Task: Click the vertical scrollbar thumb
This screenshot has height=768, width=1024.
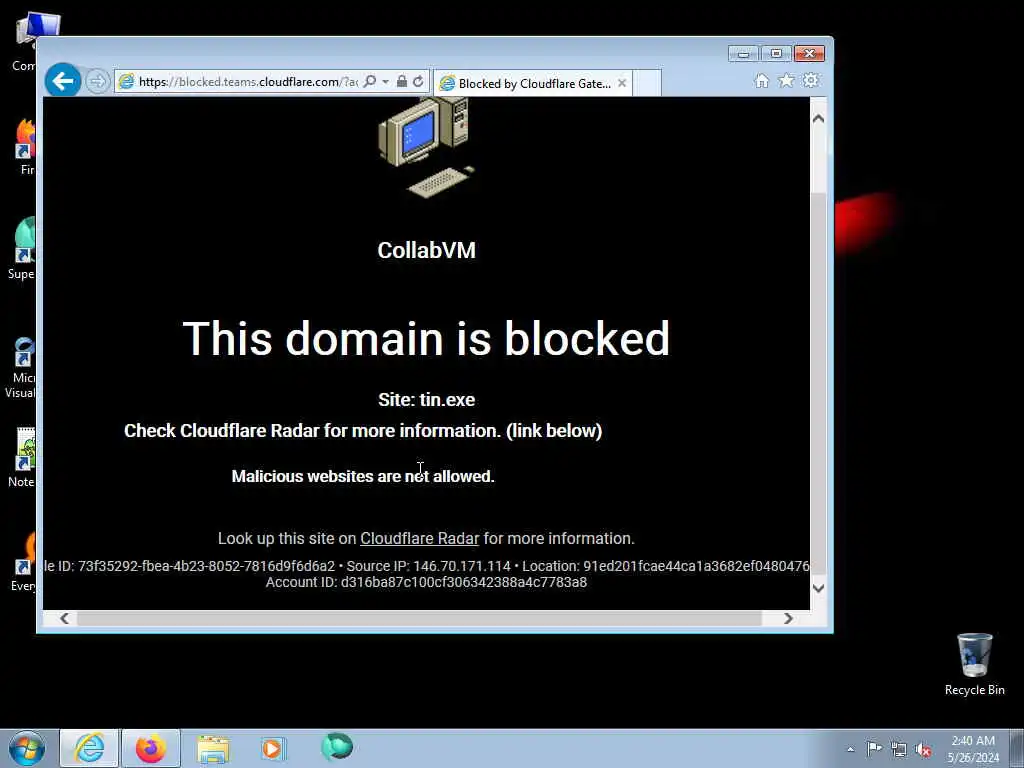Action: coord(818,384)
